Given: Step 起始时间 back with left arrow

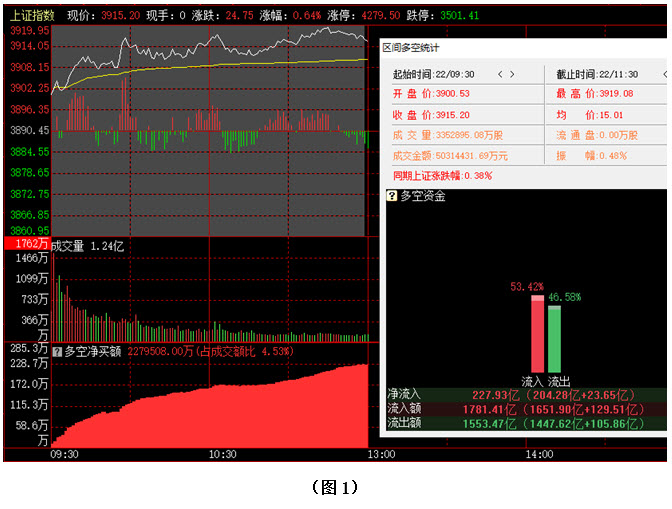Looking at the screenshot, I should point(499,74).
